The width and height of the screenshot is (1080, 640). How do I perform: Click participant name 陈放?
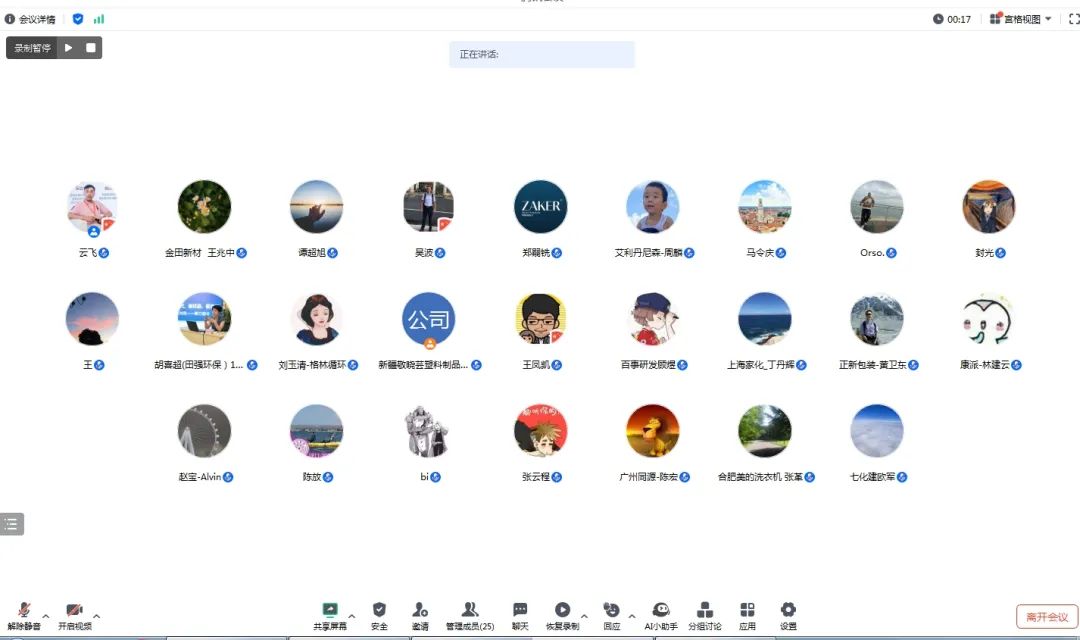(x=311, y=477)
